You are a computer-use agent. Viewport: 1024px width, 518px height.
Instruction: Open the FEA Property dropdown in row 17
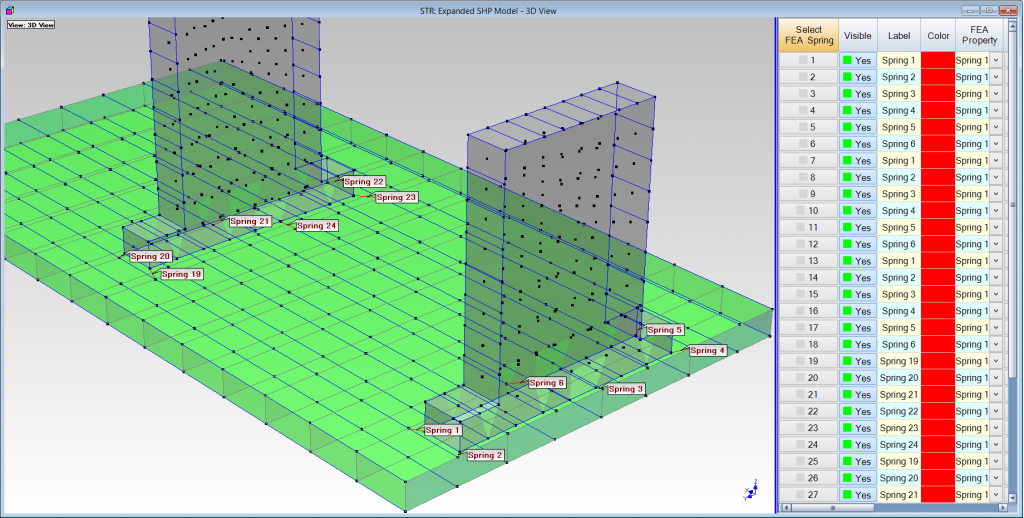click(x=996, y=328)
